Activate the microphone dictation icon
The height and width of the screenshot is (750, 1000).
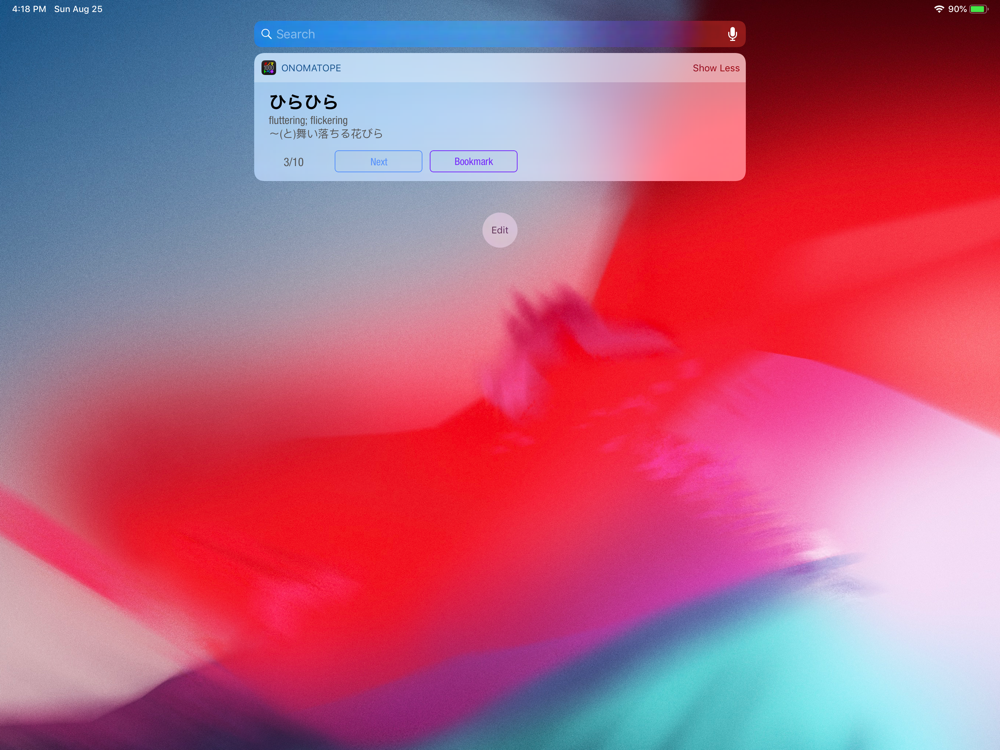point(732,34)
